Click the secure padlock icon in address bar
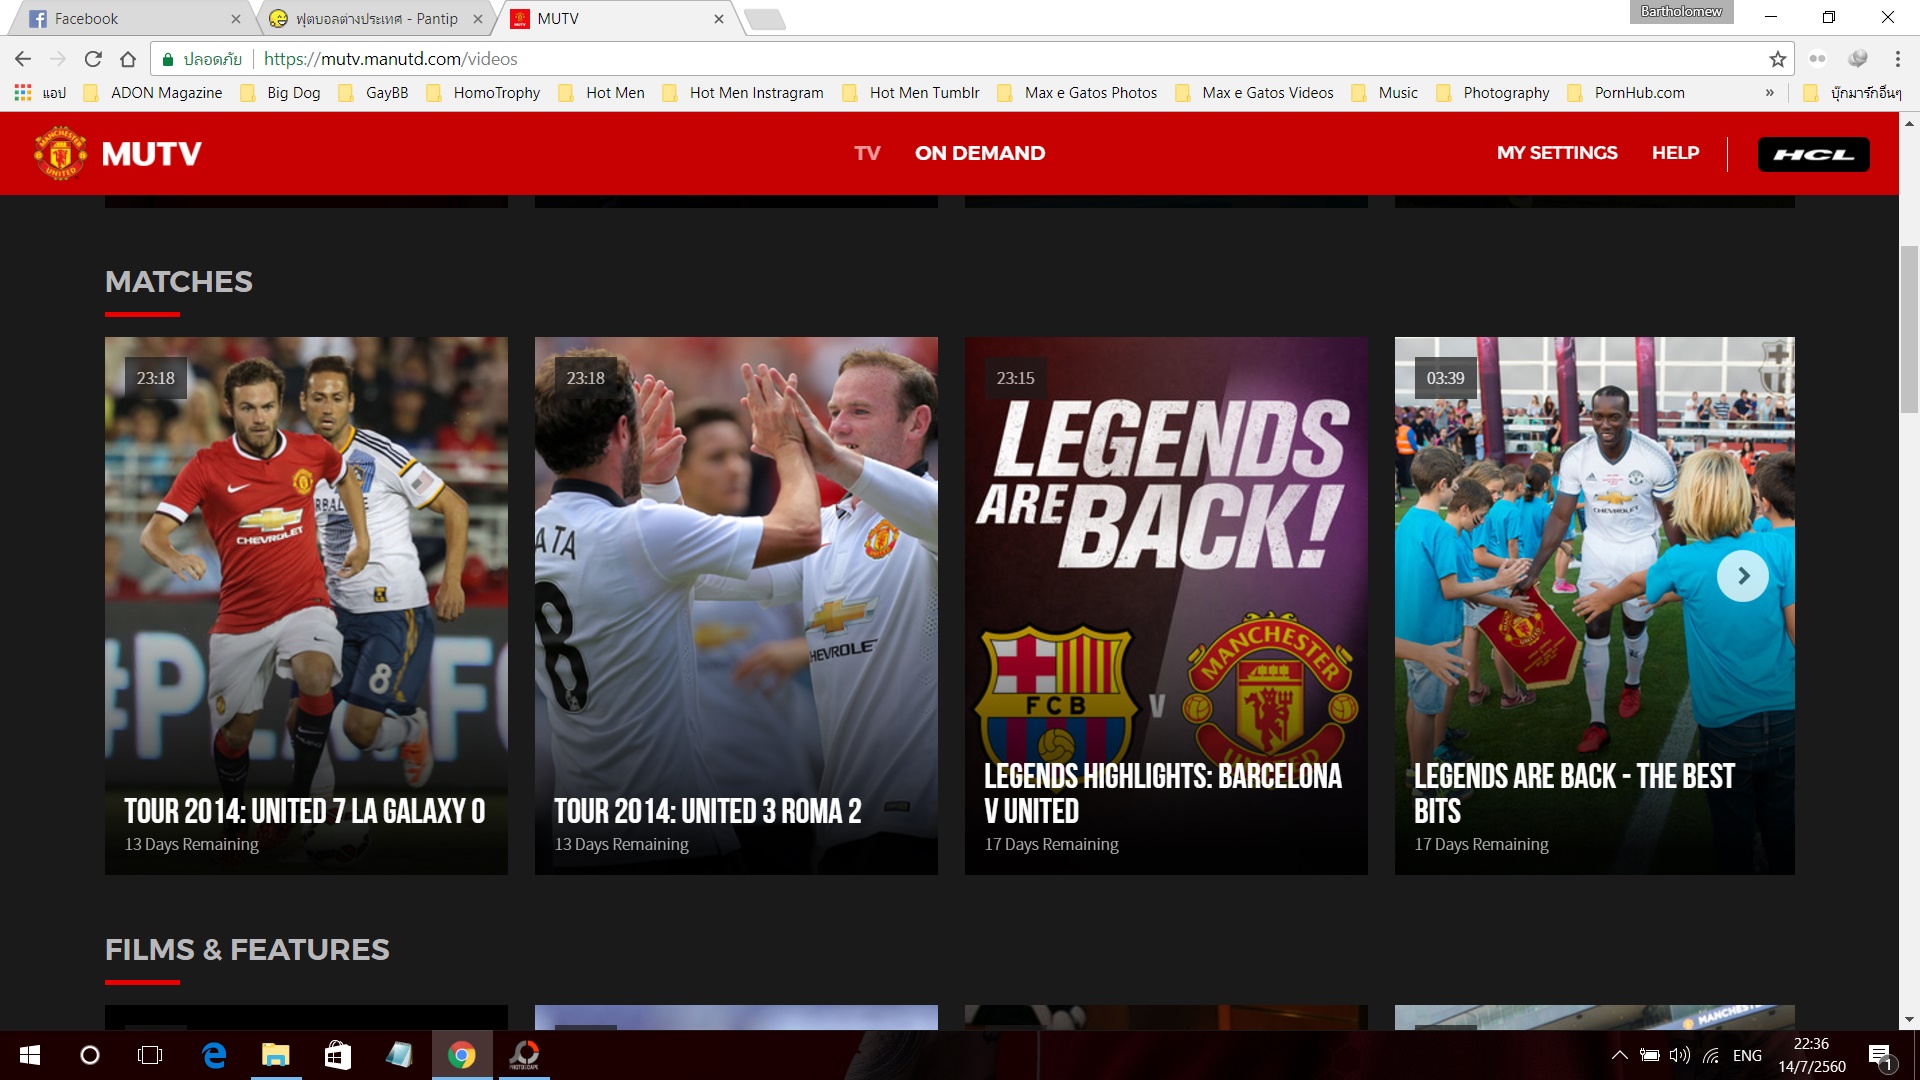This screenshot has width=1920, height=1080. [168, 59]
